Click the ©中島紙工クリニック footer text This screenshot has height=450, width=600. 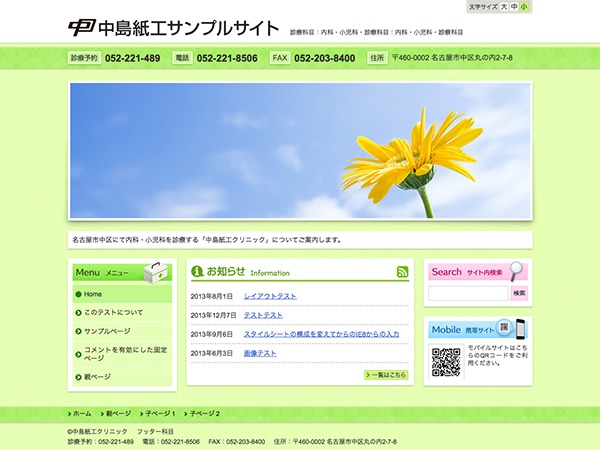[x=98, y=432]
